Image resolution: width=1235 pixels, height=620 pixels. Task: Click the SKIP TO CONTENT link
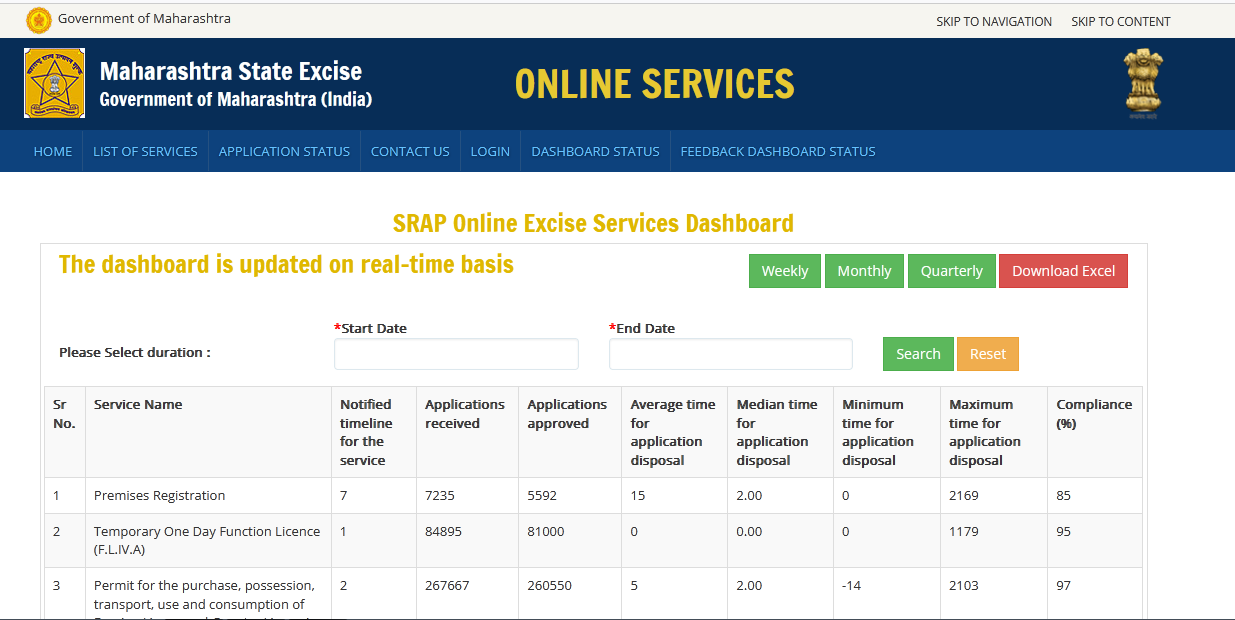pyautogui.click(x=1120, y=21)
